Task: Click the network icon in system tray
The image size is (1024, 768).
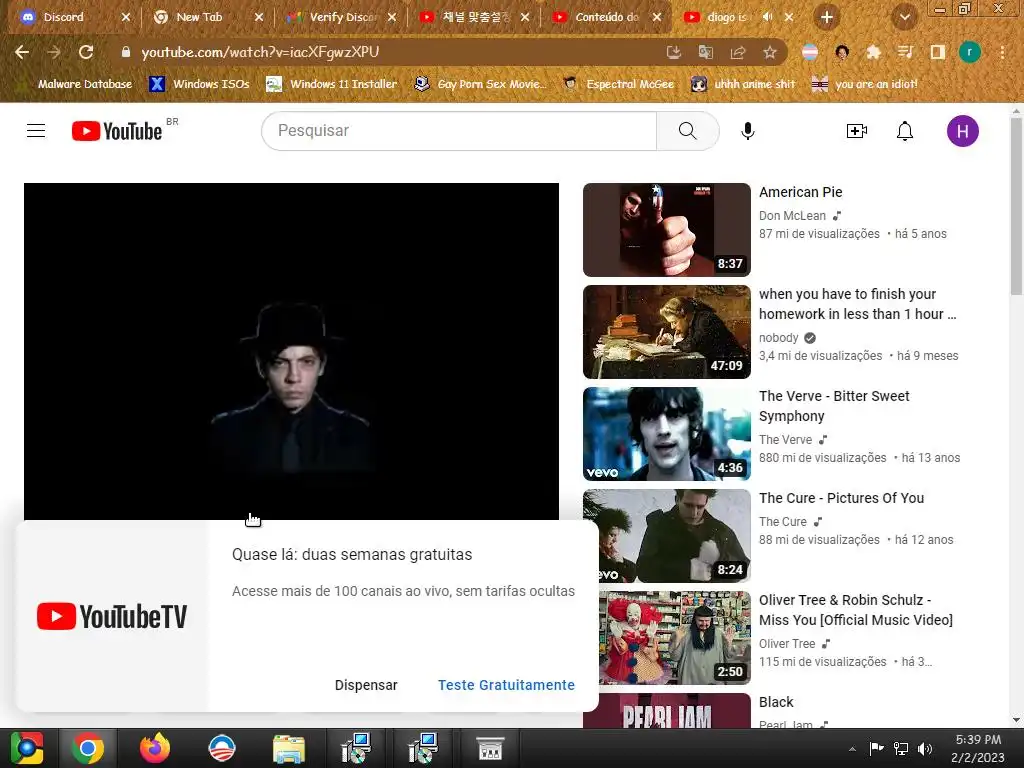Action: 901,749
